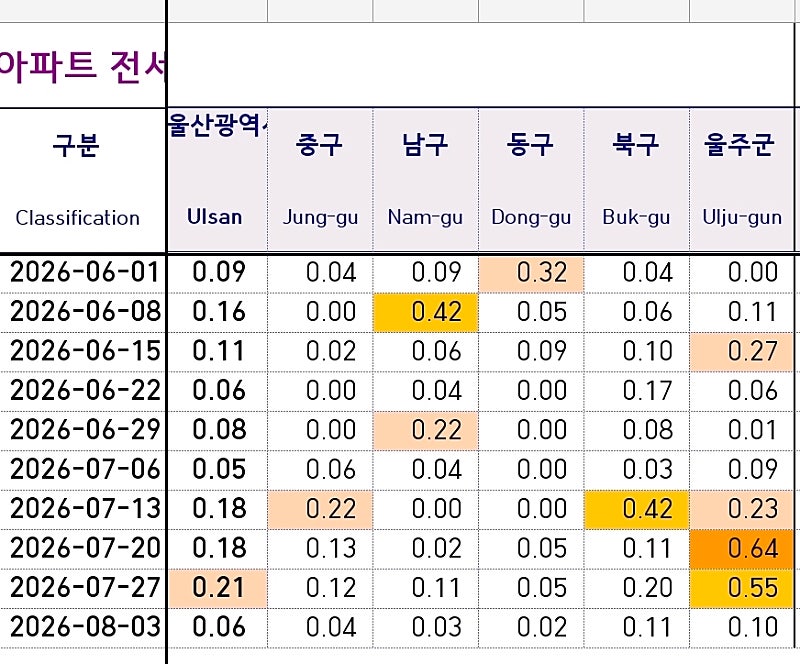Select Buk-gu value 0.17 for 2026-06-22
800x664 pixels.
(x=637, y=391)
